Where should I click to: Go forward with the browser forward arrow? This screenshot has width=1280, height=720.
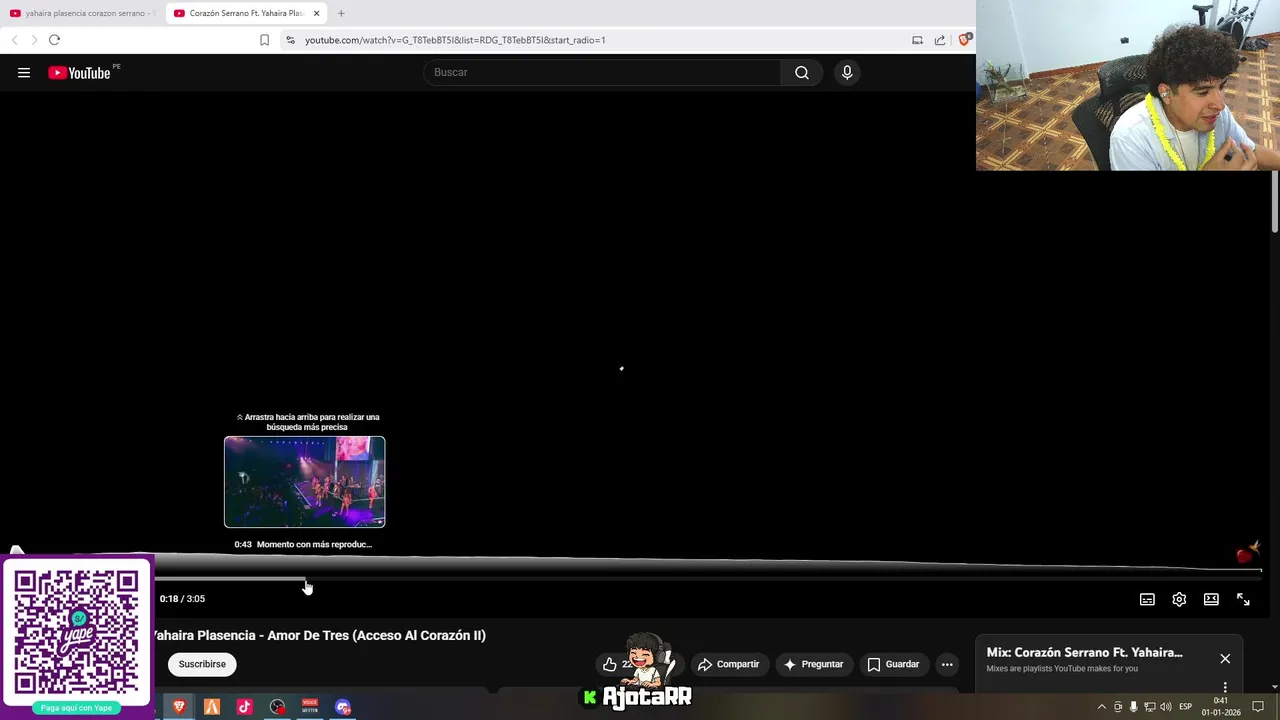point(33,40)
